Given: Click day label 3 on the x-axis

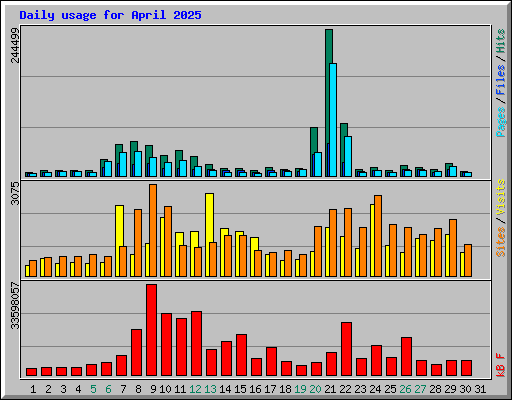Looking at the screenshot, I should 63,389.
